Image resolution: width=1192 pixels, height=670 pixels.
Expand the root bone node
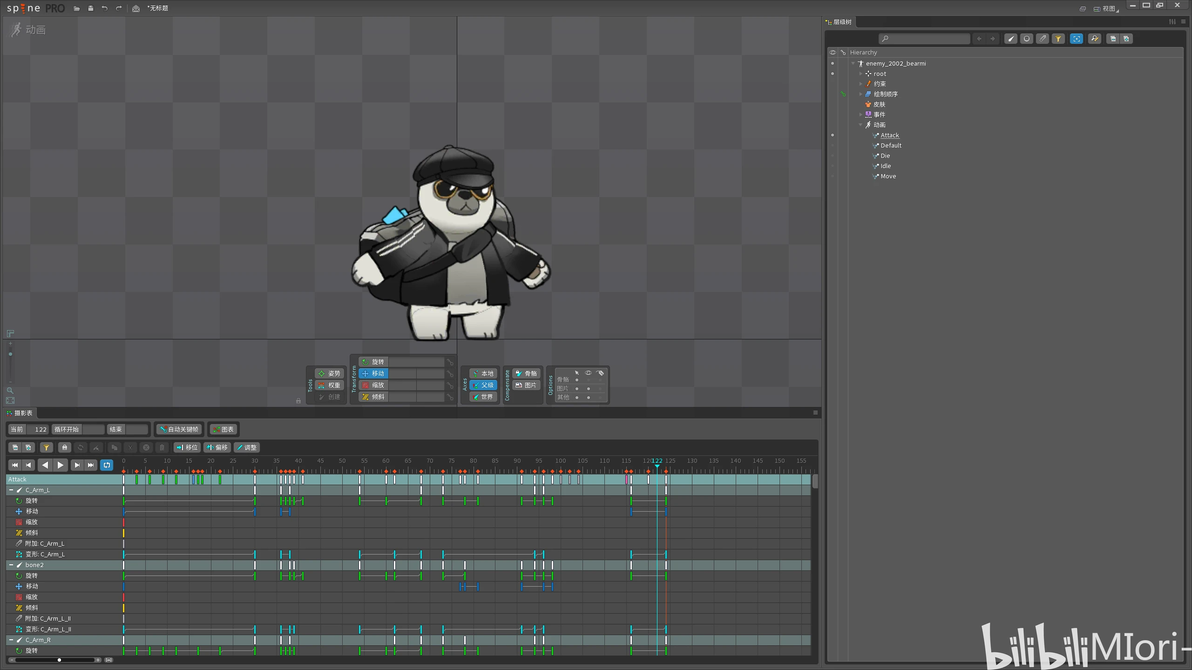pyautogui.click(x=861, y=74)
